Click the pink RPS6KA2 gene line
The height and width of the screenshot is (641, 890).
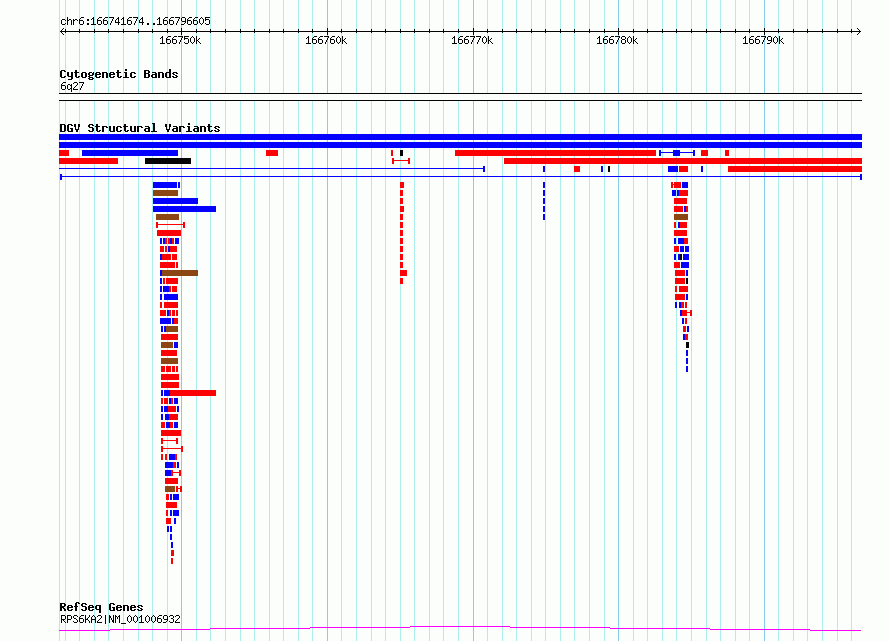pos(460,628)
